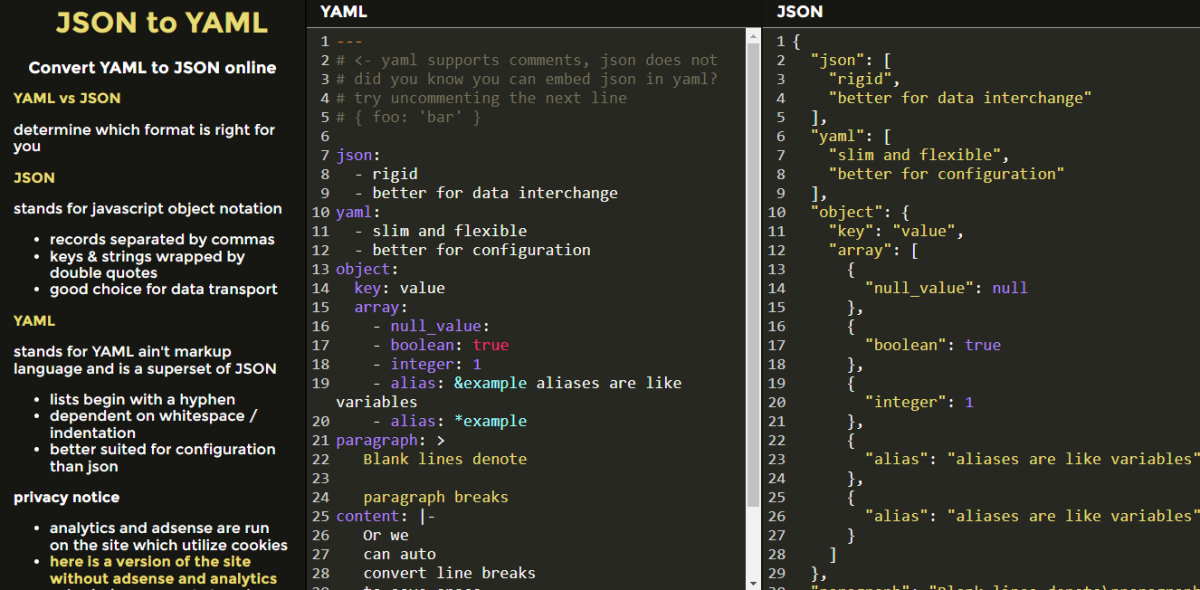1200x590 pixels.
Task: Click line number 1 in the YAML editor
Action: (324, 40)
